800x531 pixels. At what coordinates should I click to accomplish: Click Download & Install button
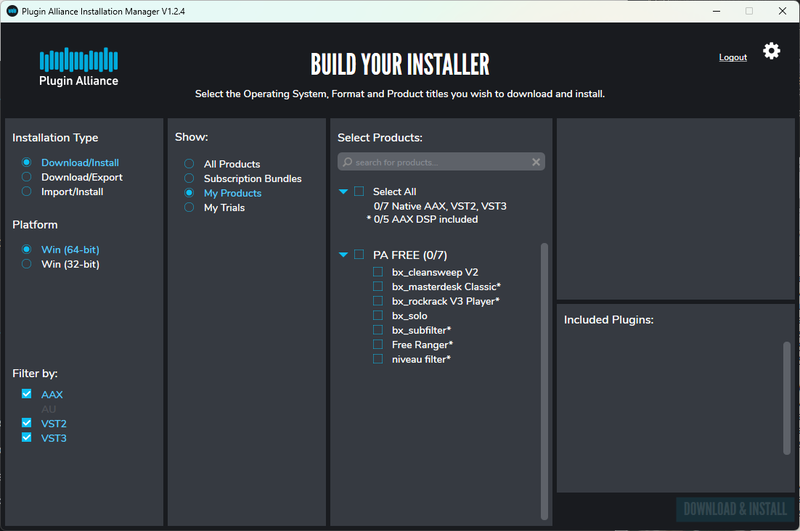(x=735, y=509)
